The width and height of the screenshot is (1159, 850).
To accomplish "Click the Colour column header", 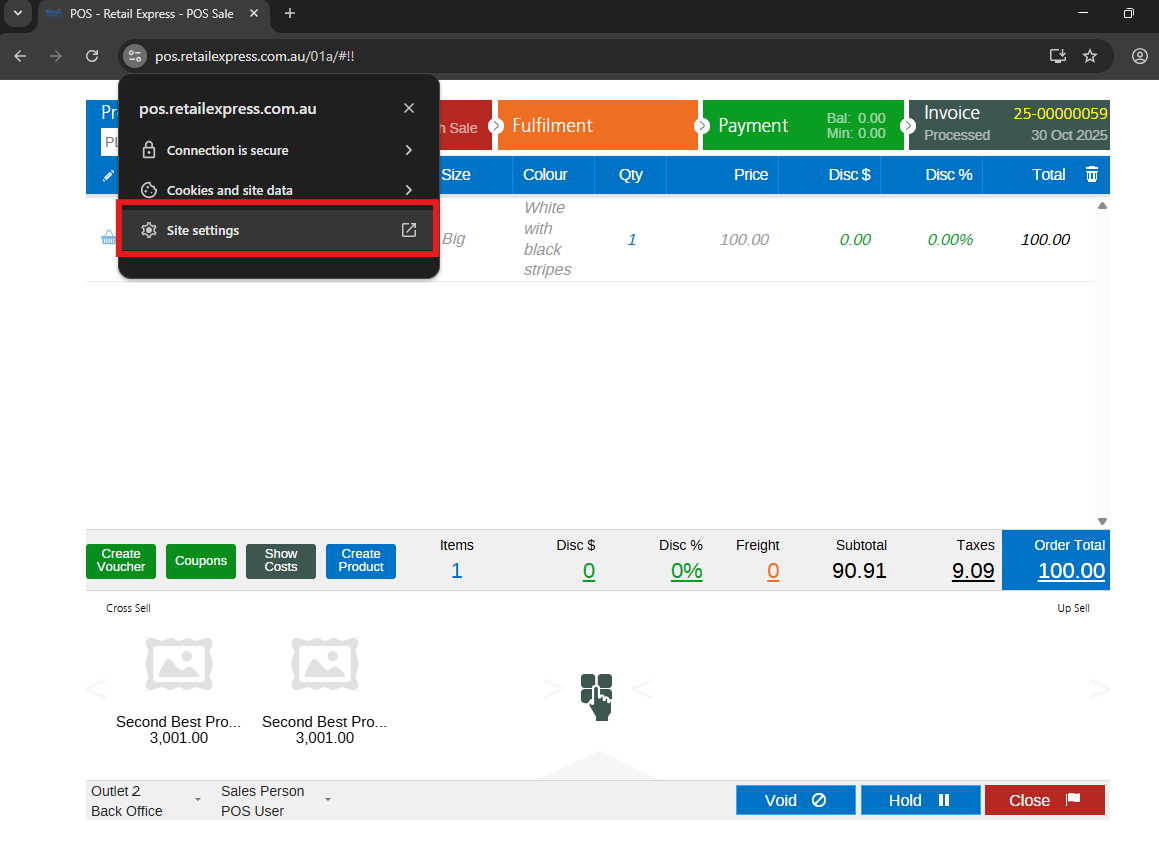I will [545, 174].
